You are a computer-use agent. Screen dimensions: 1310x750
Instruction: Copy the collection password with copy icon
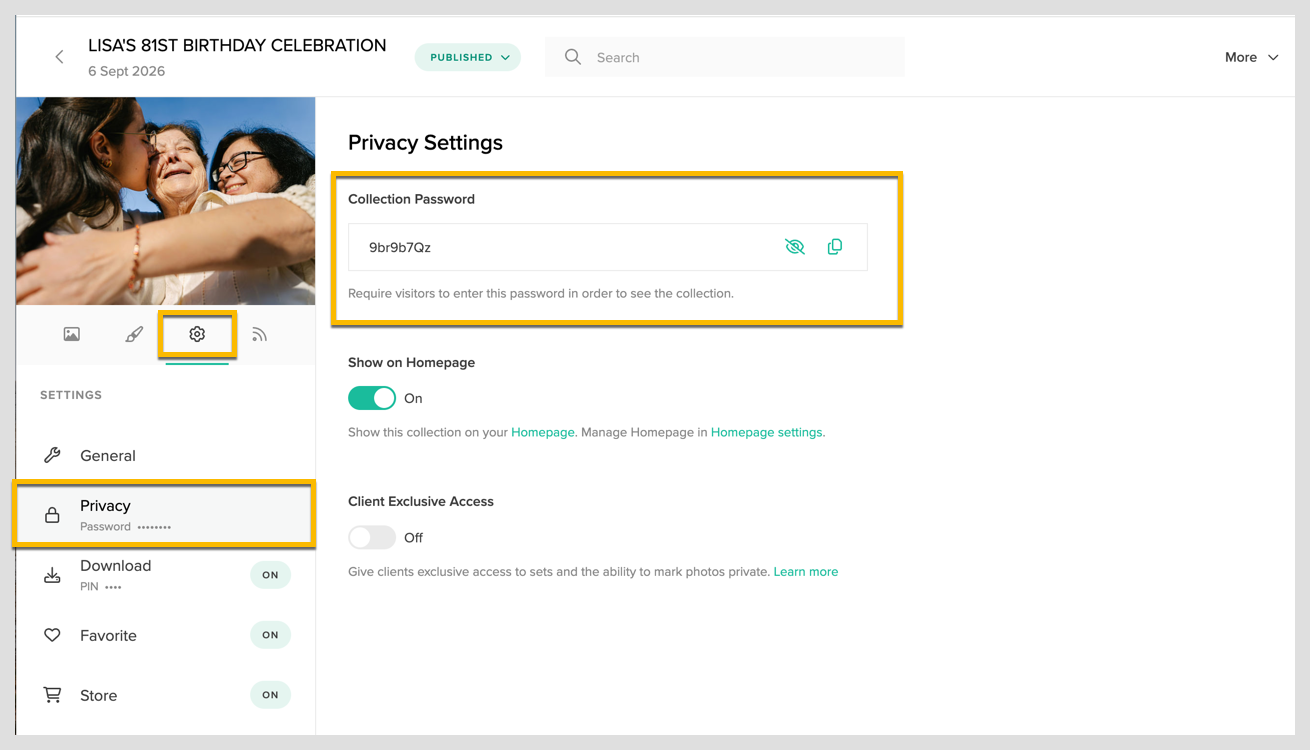point(835,247)
